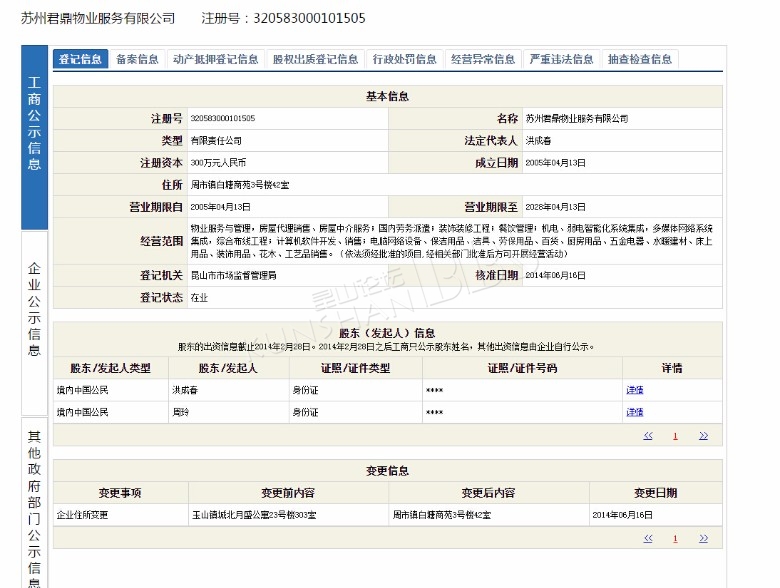Click the 股东/发起人 column header
Image resolution: width=780 pixels, height=588 pixels.
tap(228, 368)
